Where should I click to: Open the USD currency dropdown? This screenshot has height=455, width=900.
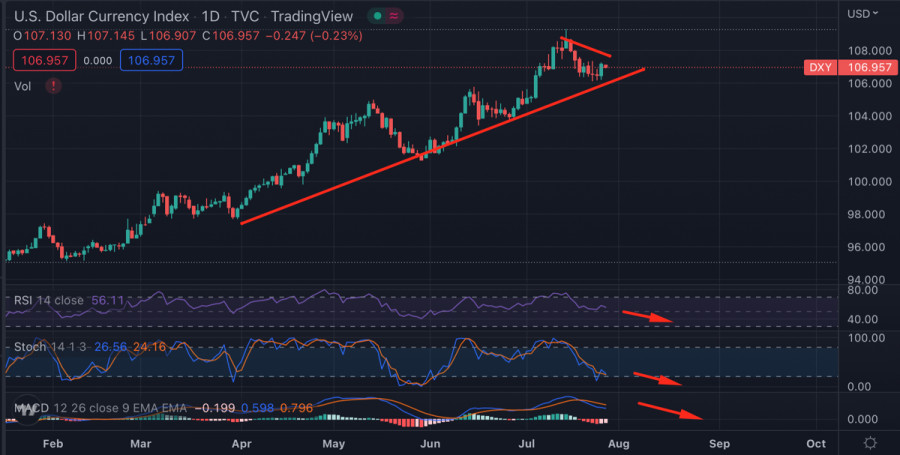(x=863, y=14)
